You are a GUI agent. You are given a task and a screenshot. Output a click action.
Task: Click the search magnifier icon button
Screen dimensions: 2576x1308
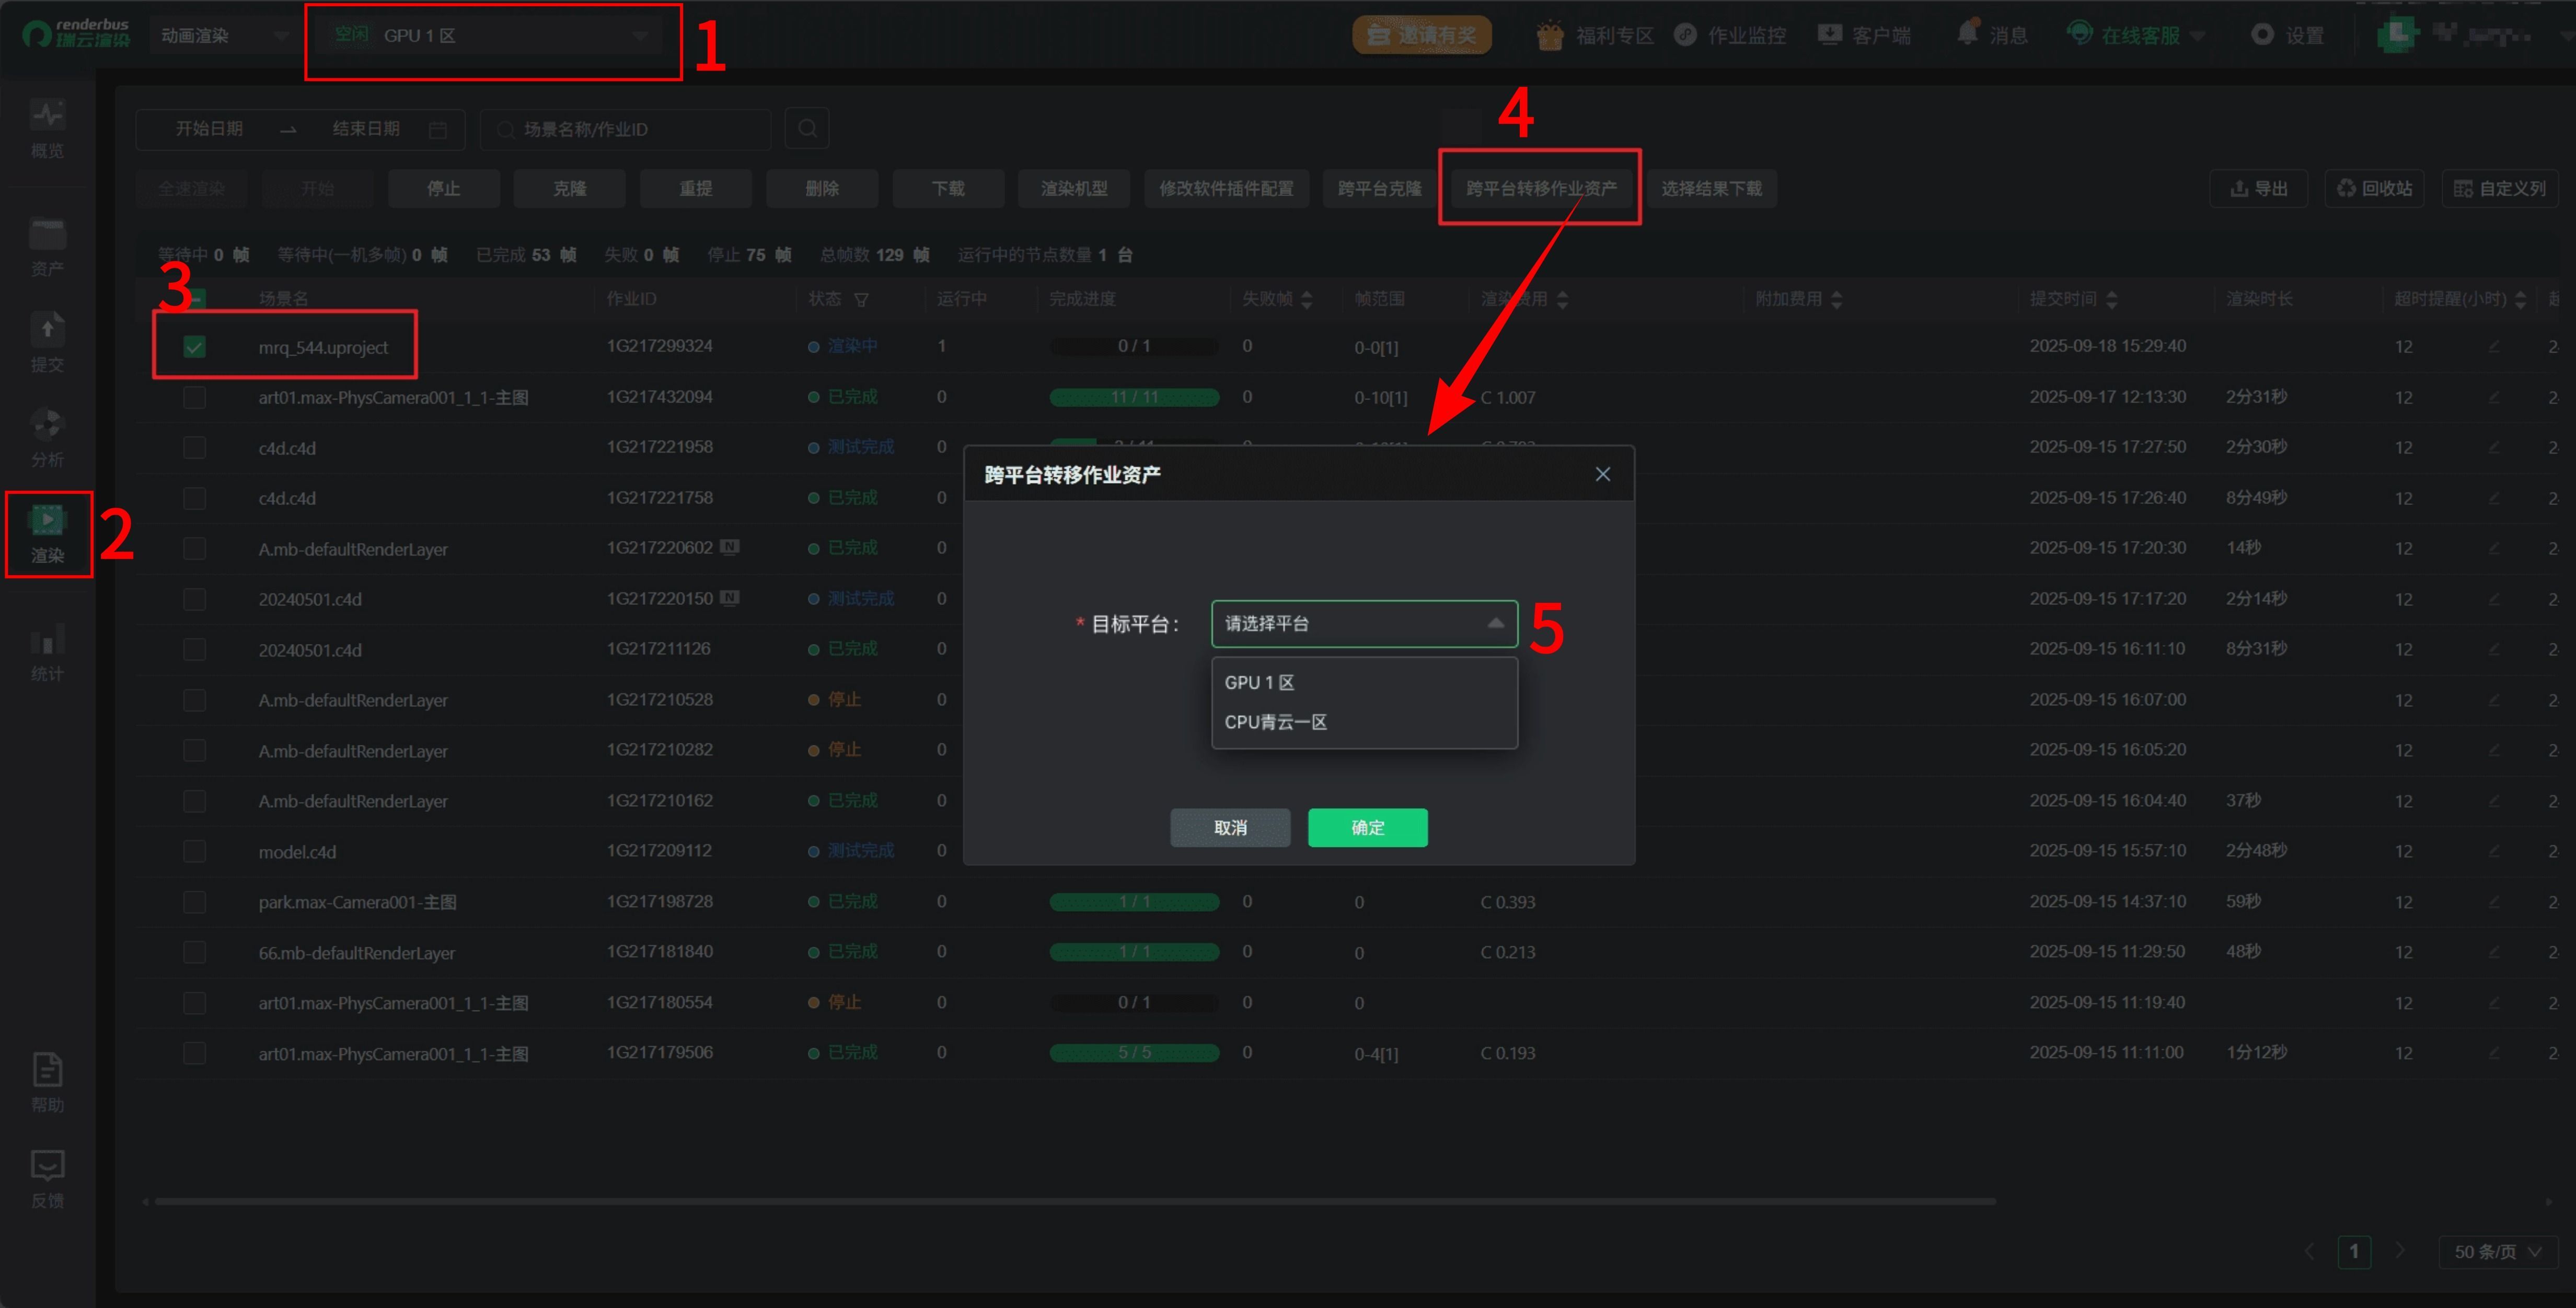(x=807, y=129)
